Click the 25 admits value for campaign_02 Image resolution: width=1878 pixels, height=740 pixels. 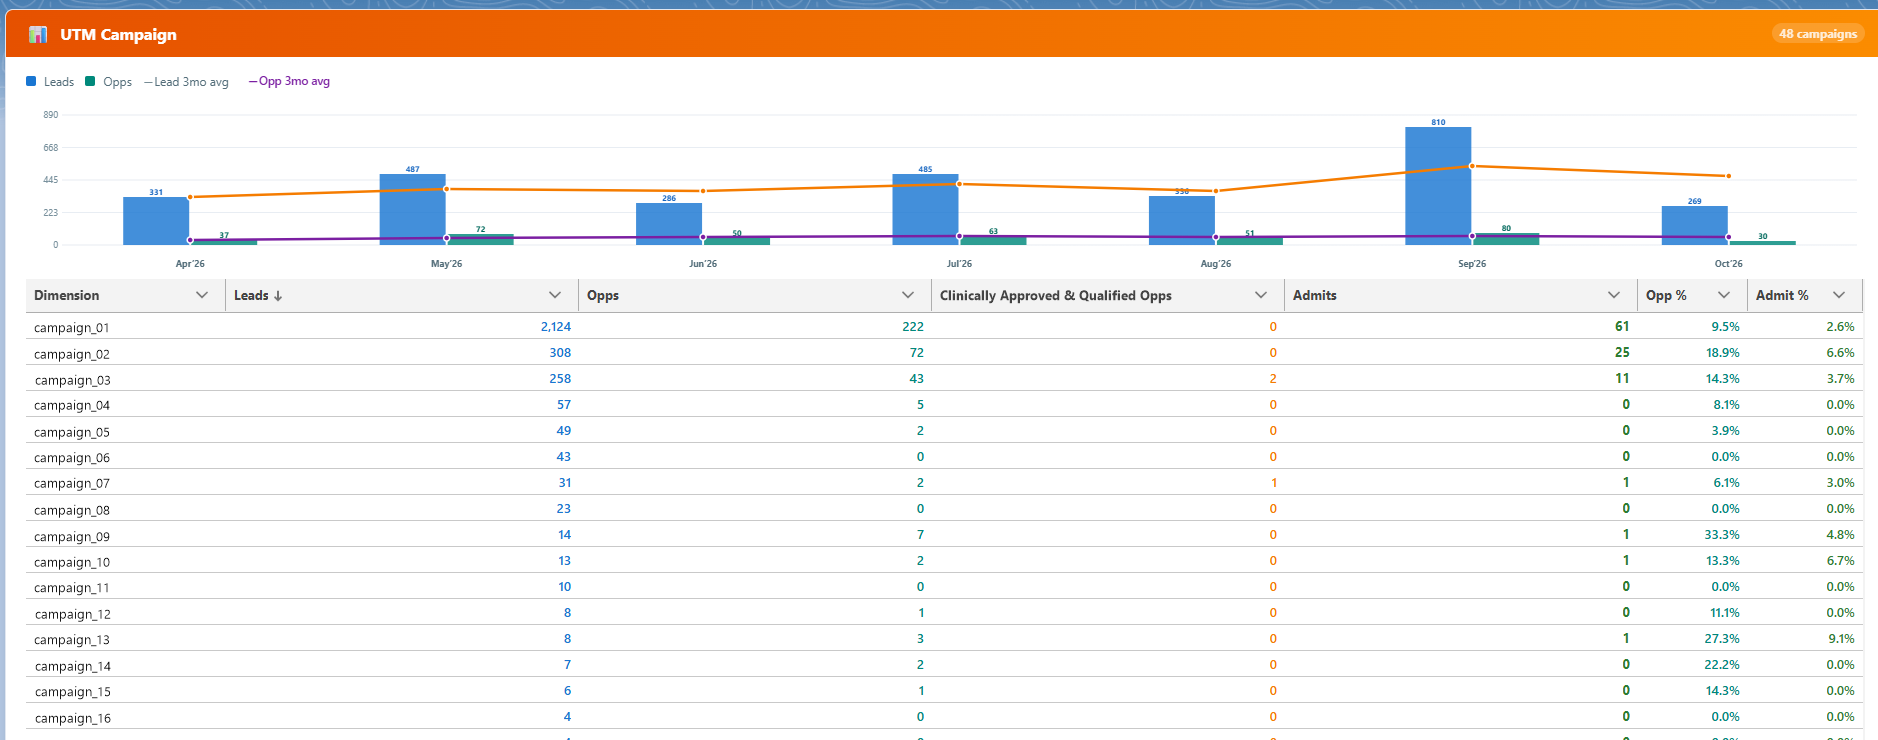point(1622,352)
